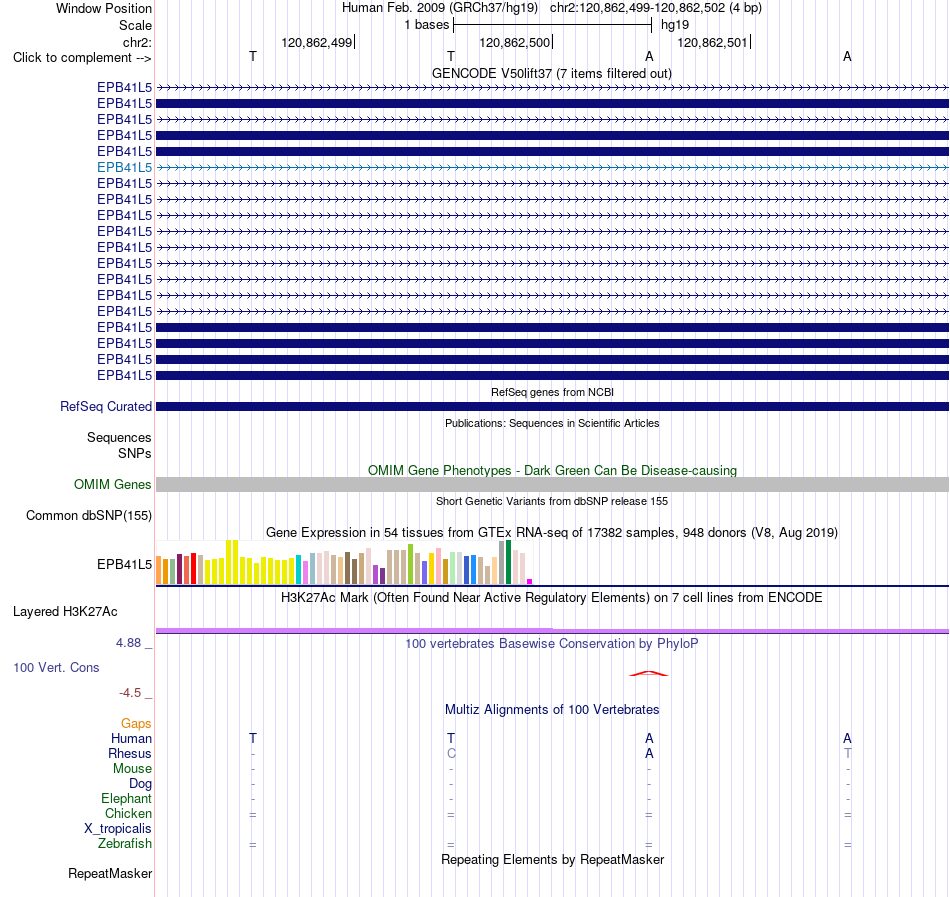Open 100 vertebrates Basewise Conservation by PhyloP title
The image size is (950, 897).
551,643
